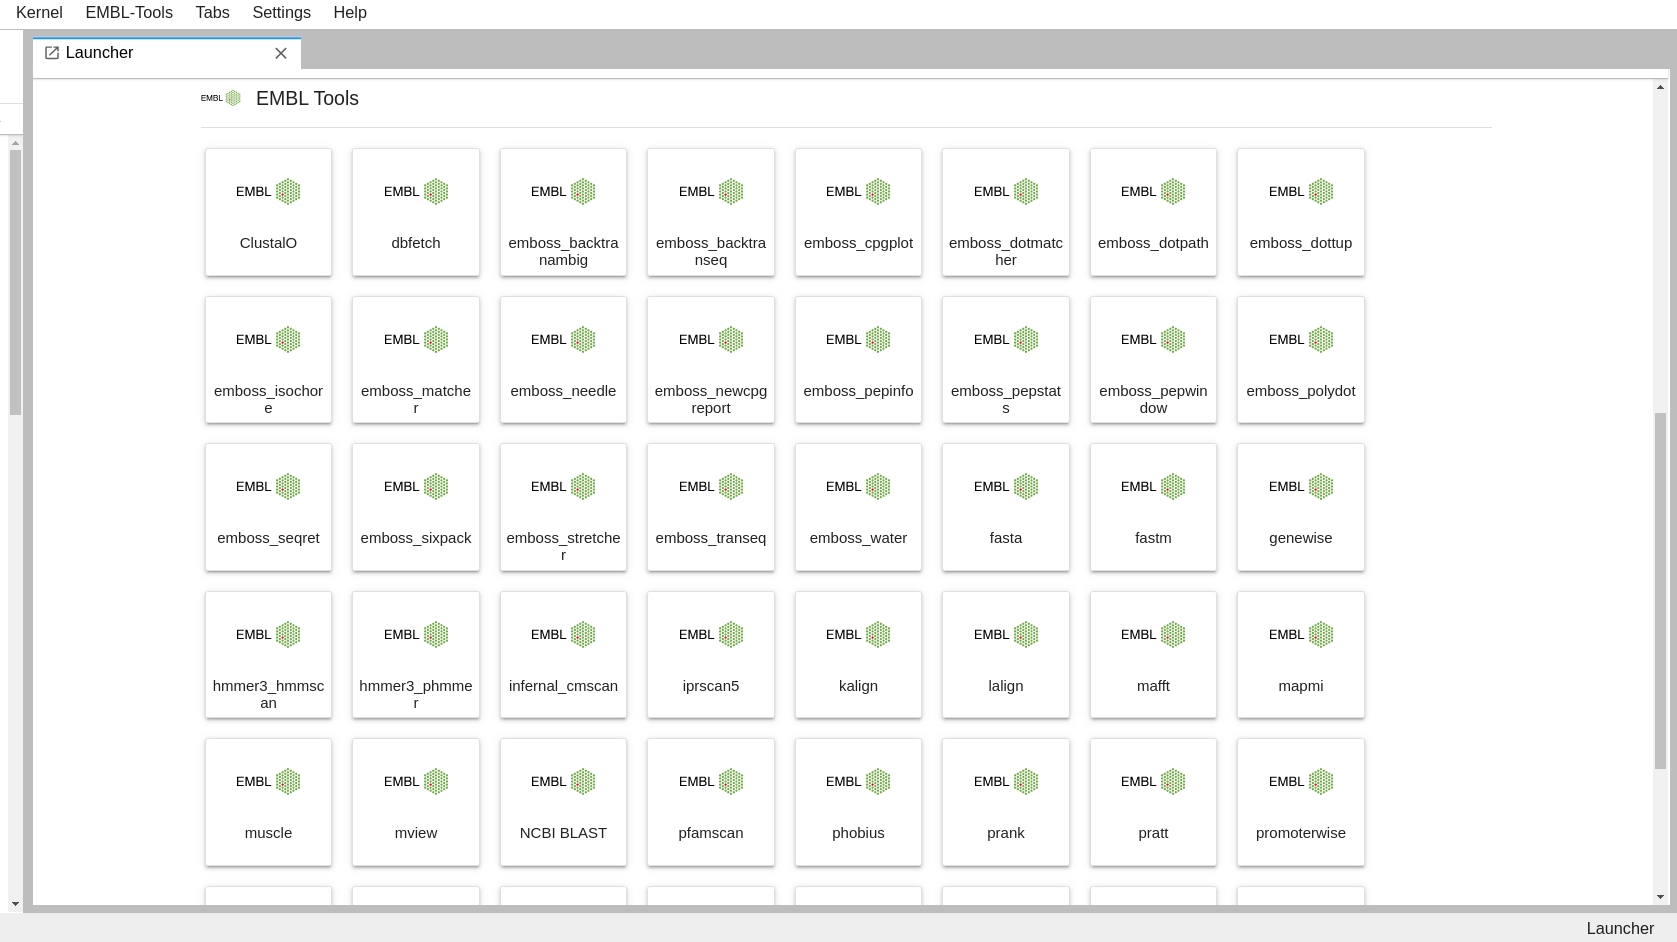Launch the NCBI BLAST tool

pos(563,802)
